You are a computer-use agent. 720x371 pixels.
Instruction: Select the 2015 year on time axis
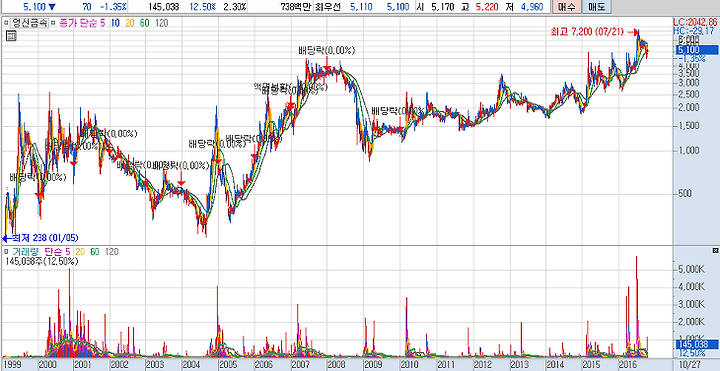pyautogui.click(x=590, y=364)
